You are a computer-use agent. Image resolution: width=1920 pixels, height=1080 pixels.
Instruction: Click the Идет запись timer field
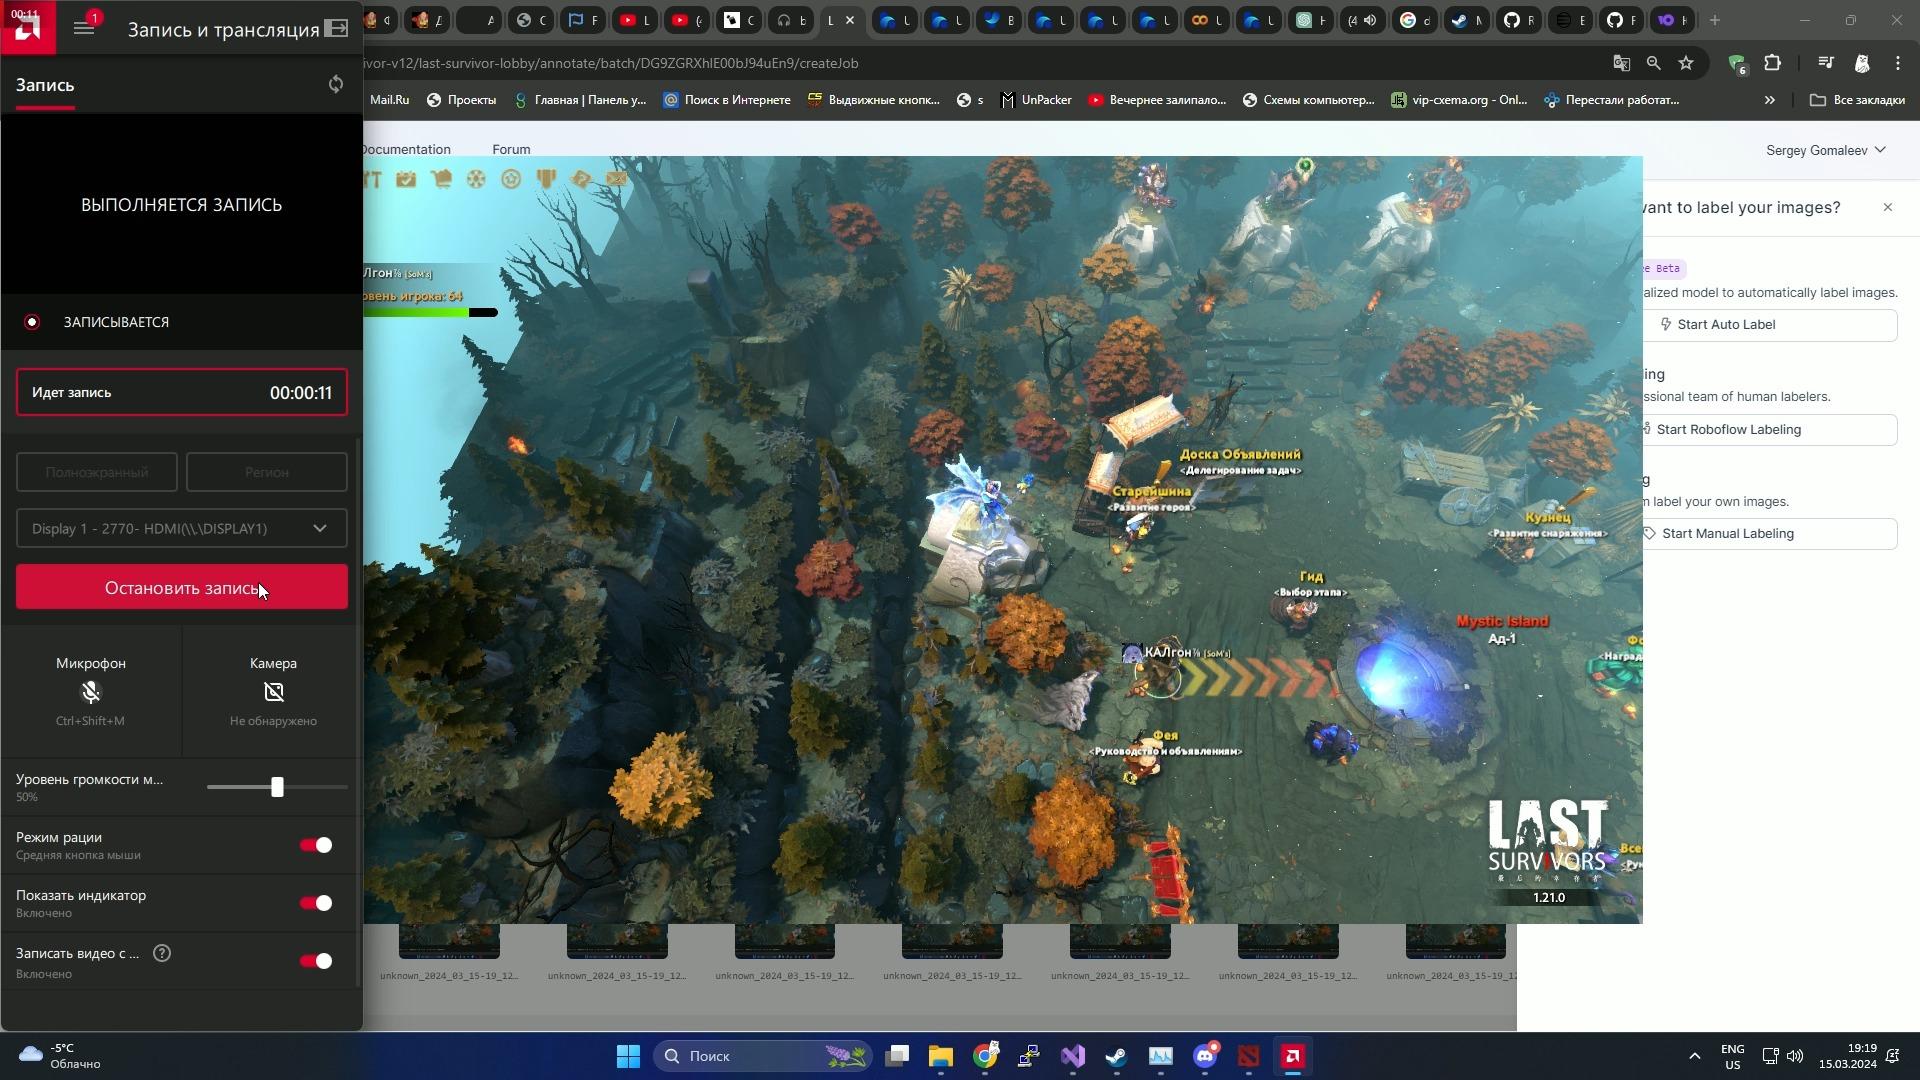coord(182,392)
